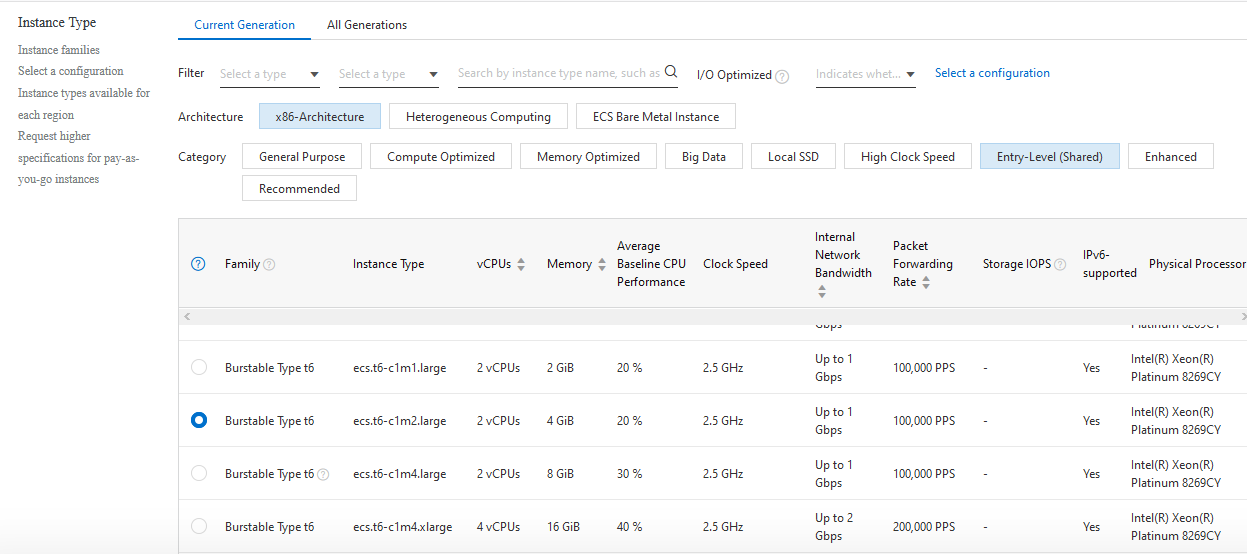Click ecs.t6-c1m1.large instance type text

tap(399, 368)
